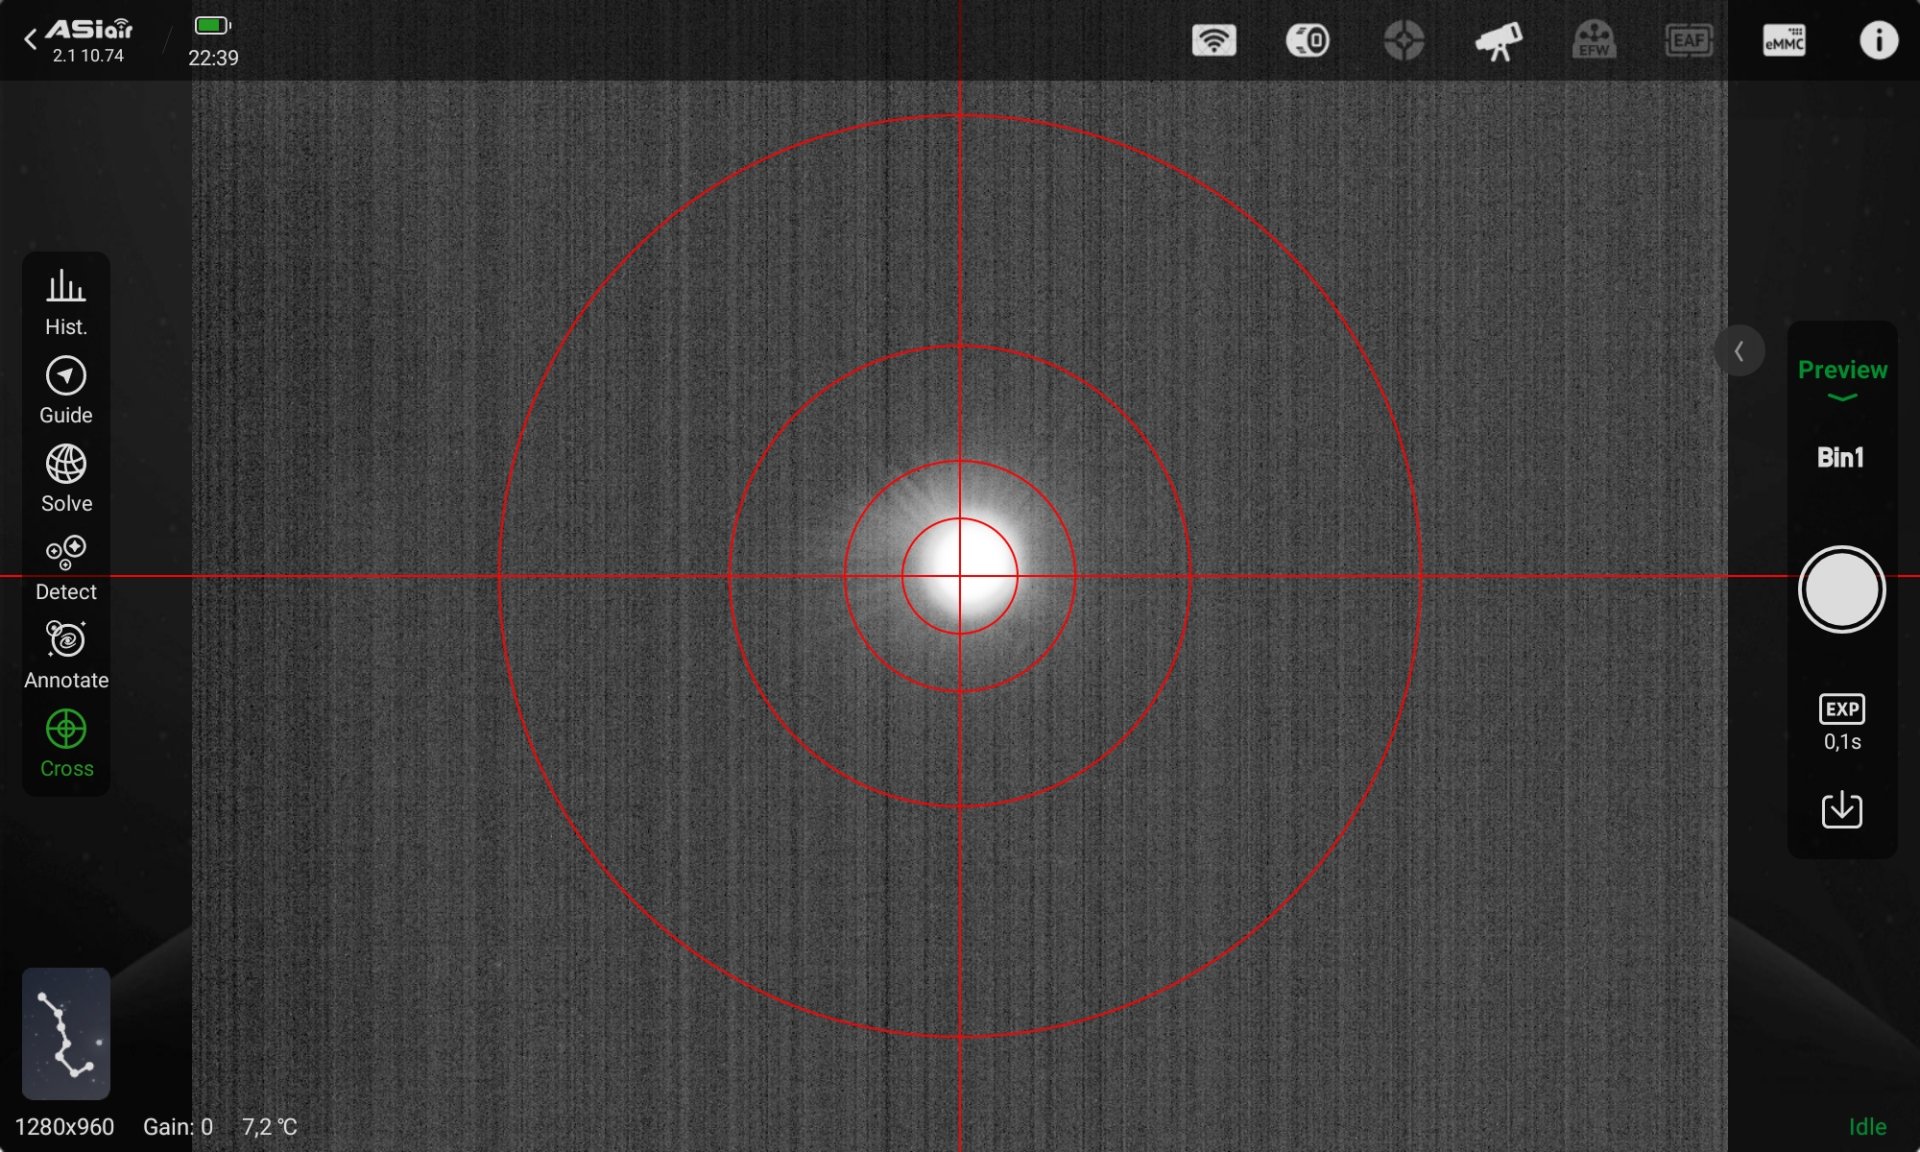
Task: Toggle the Cross crosshair overlay
Action: [x=66, y=744]
